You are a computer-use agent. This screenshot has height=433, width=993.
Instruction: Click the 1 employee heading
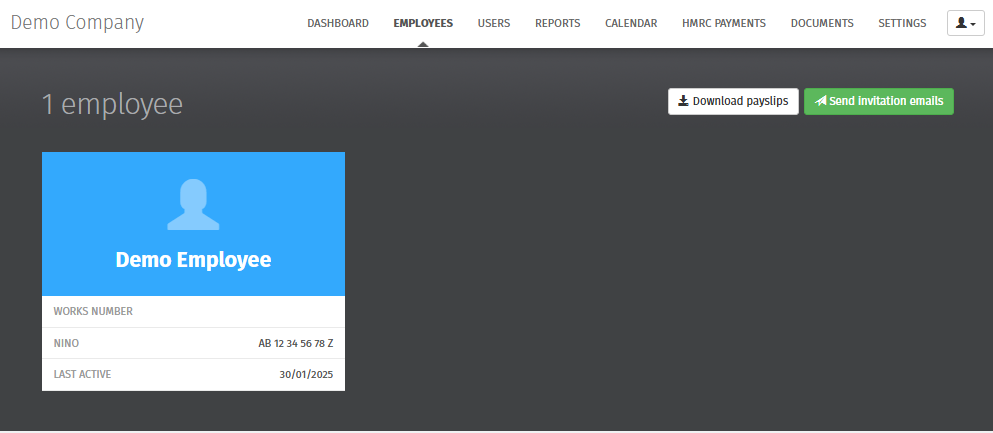112,104
